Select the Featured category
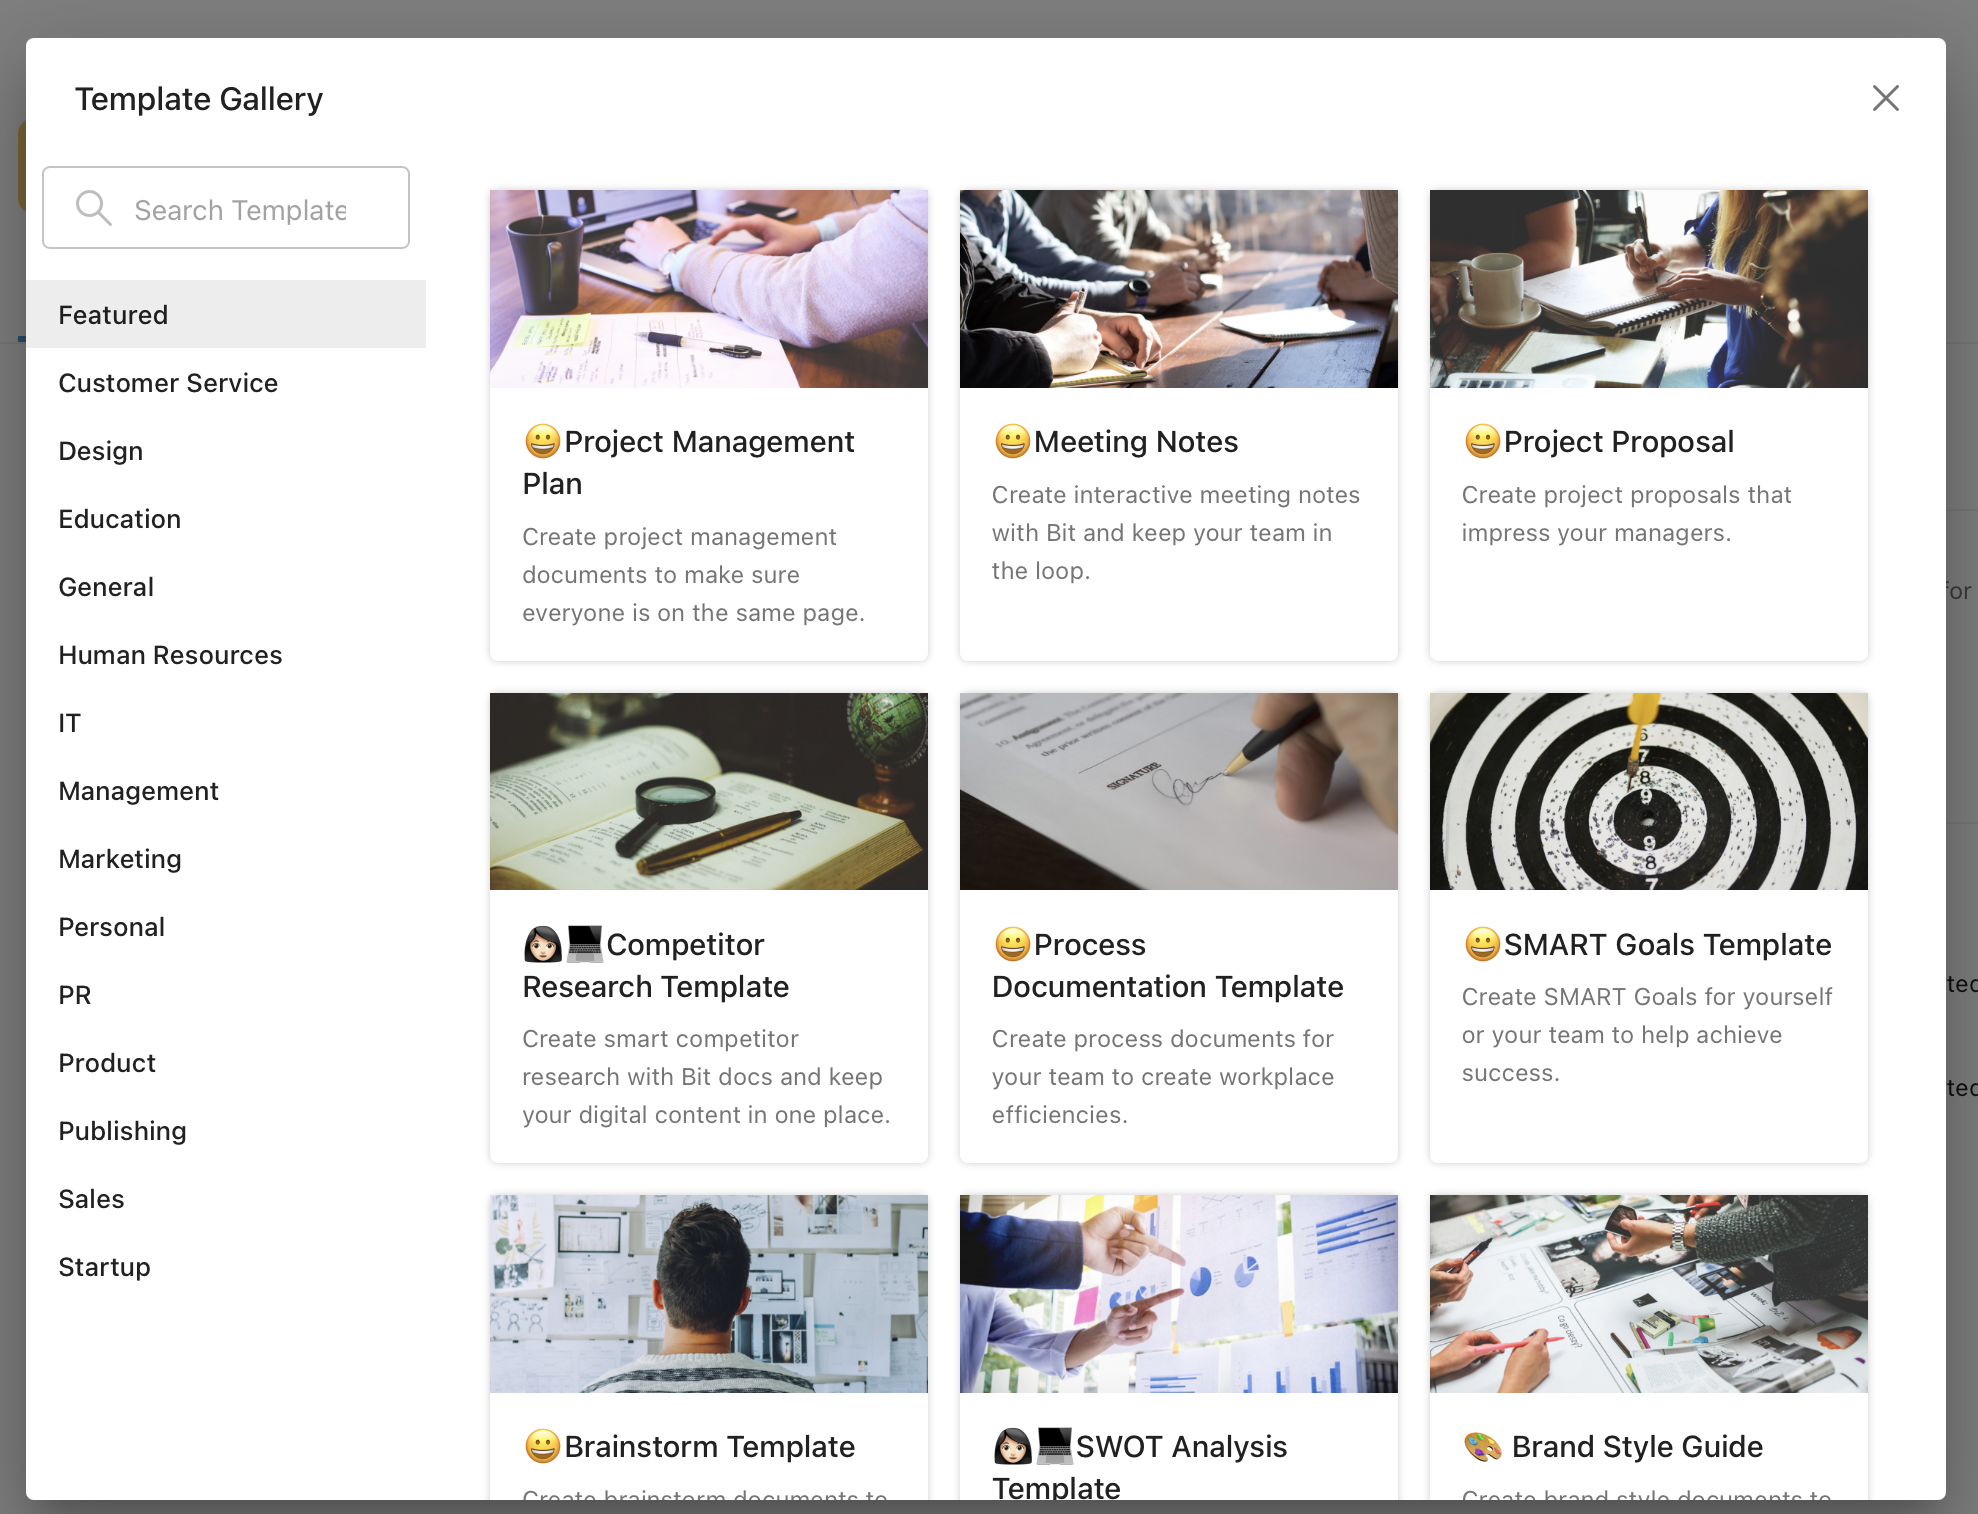This screenshot has width=1978, height=1514. [x=226, y=314]
